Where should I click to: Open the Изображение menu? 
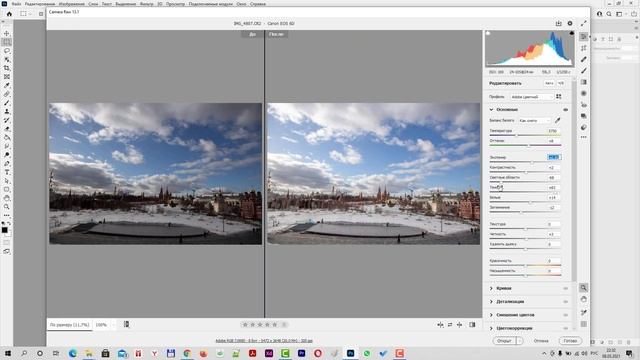(71, 4)
